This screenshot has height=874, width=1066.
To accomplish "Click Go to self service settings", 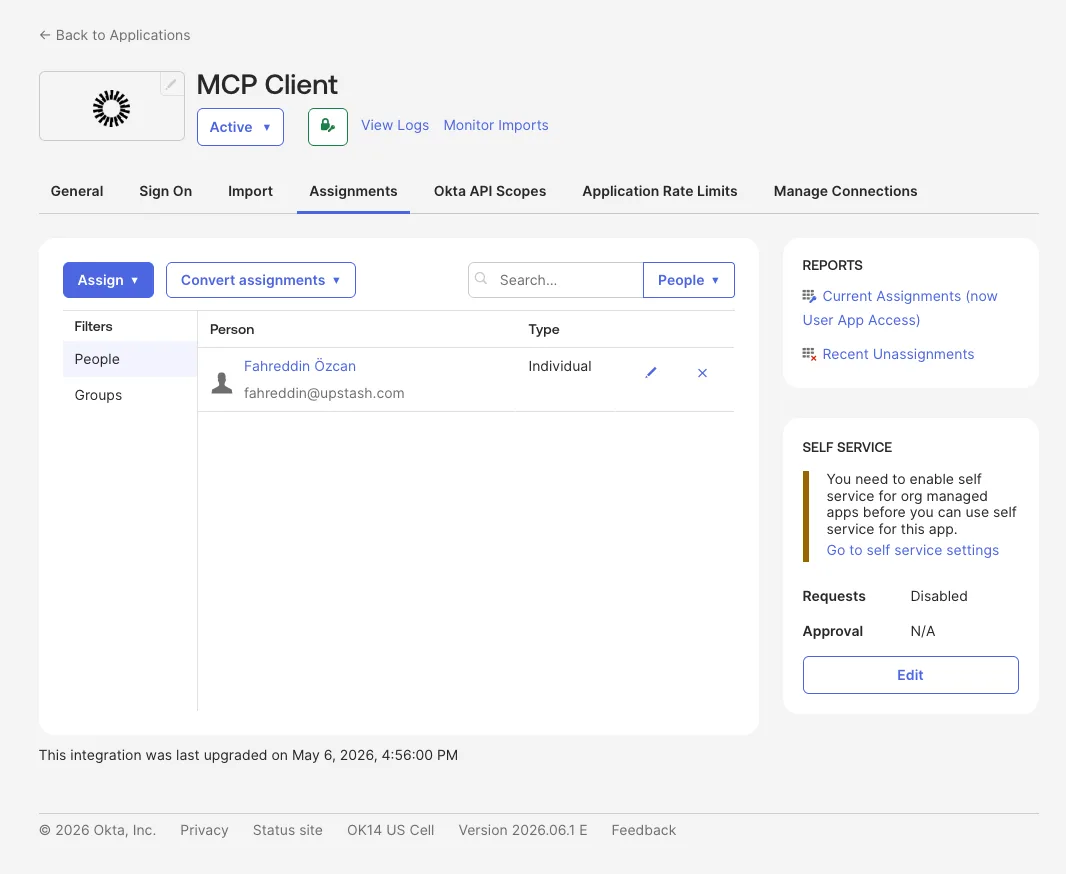I will pyautogui.click(x=912, y=550).
